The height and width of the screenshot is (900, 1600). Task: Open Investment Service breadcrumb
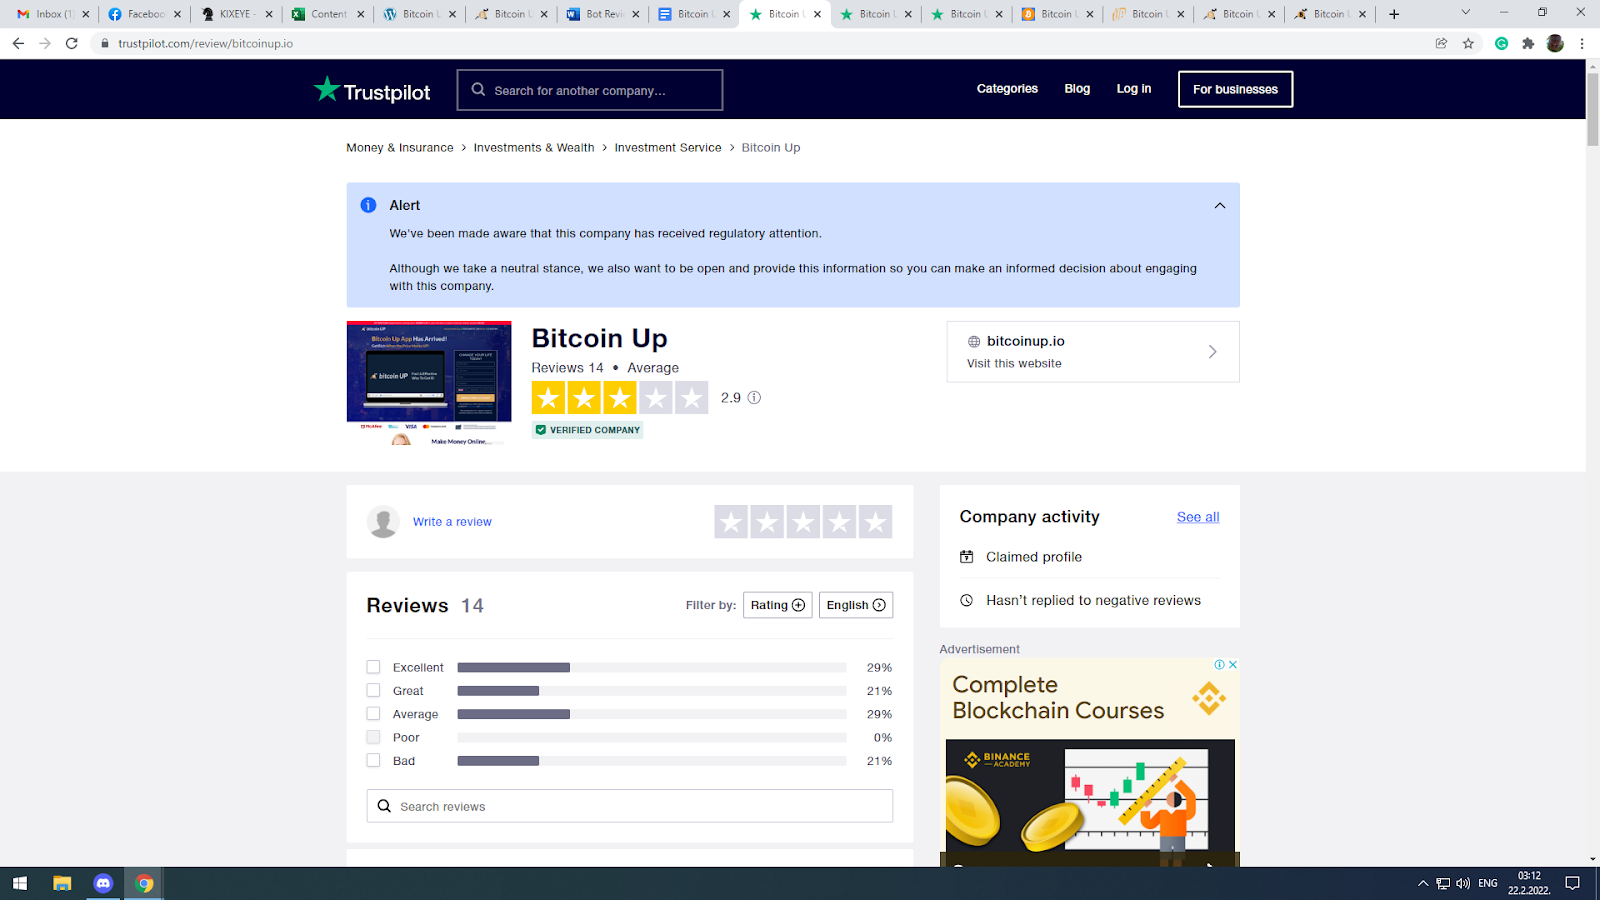[668, 148]
